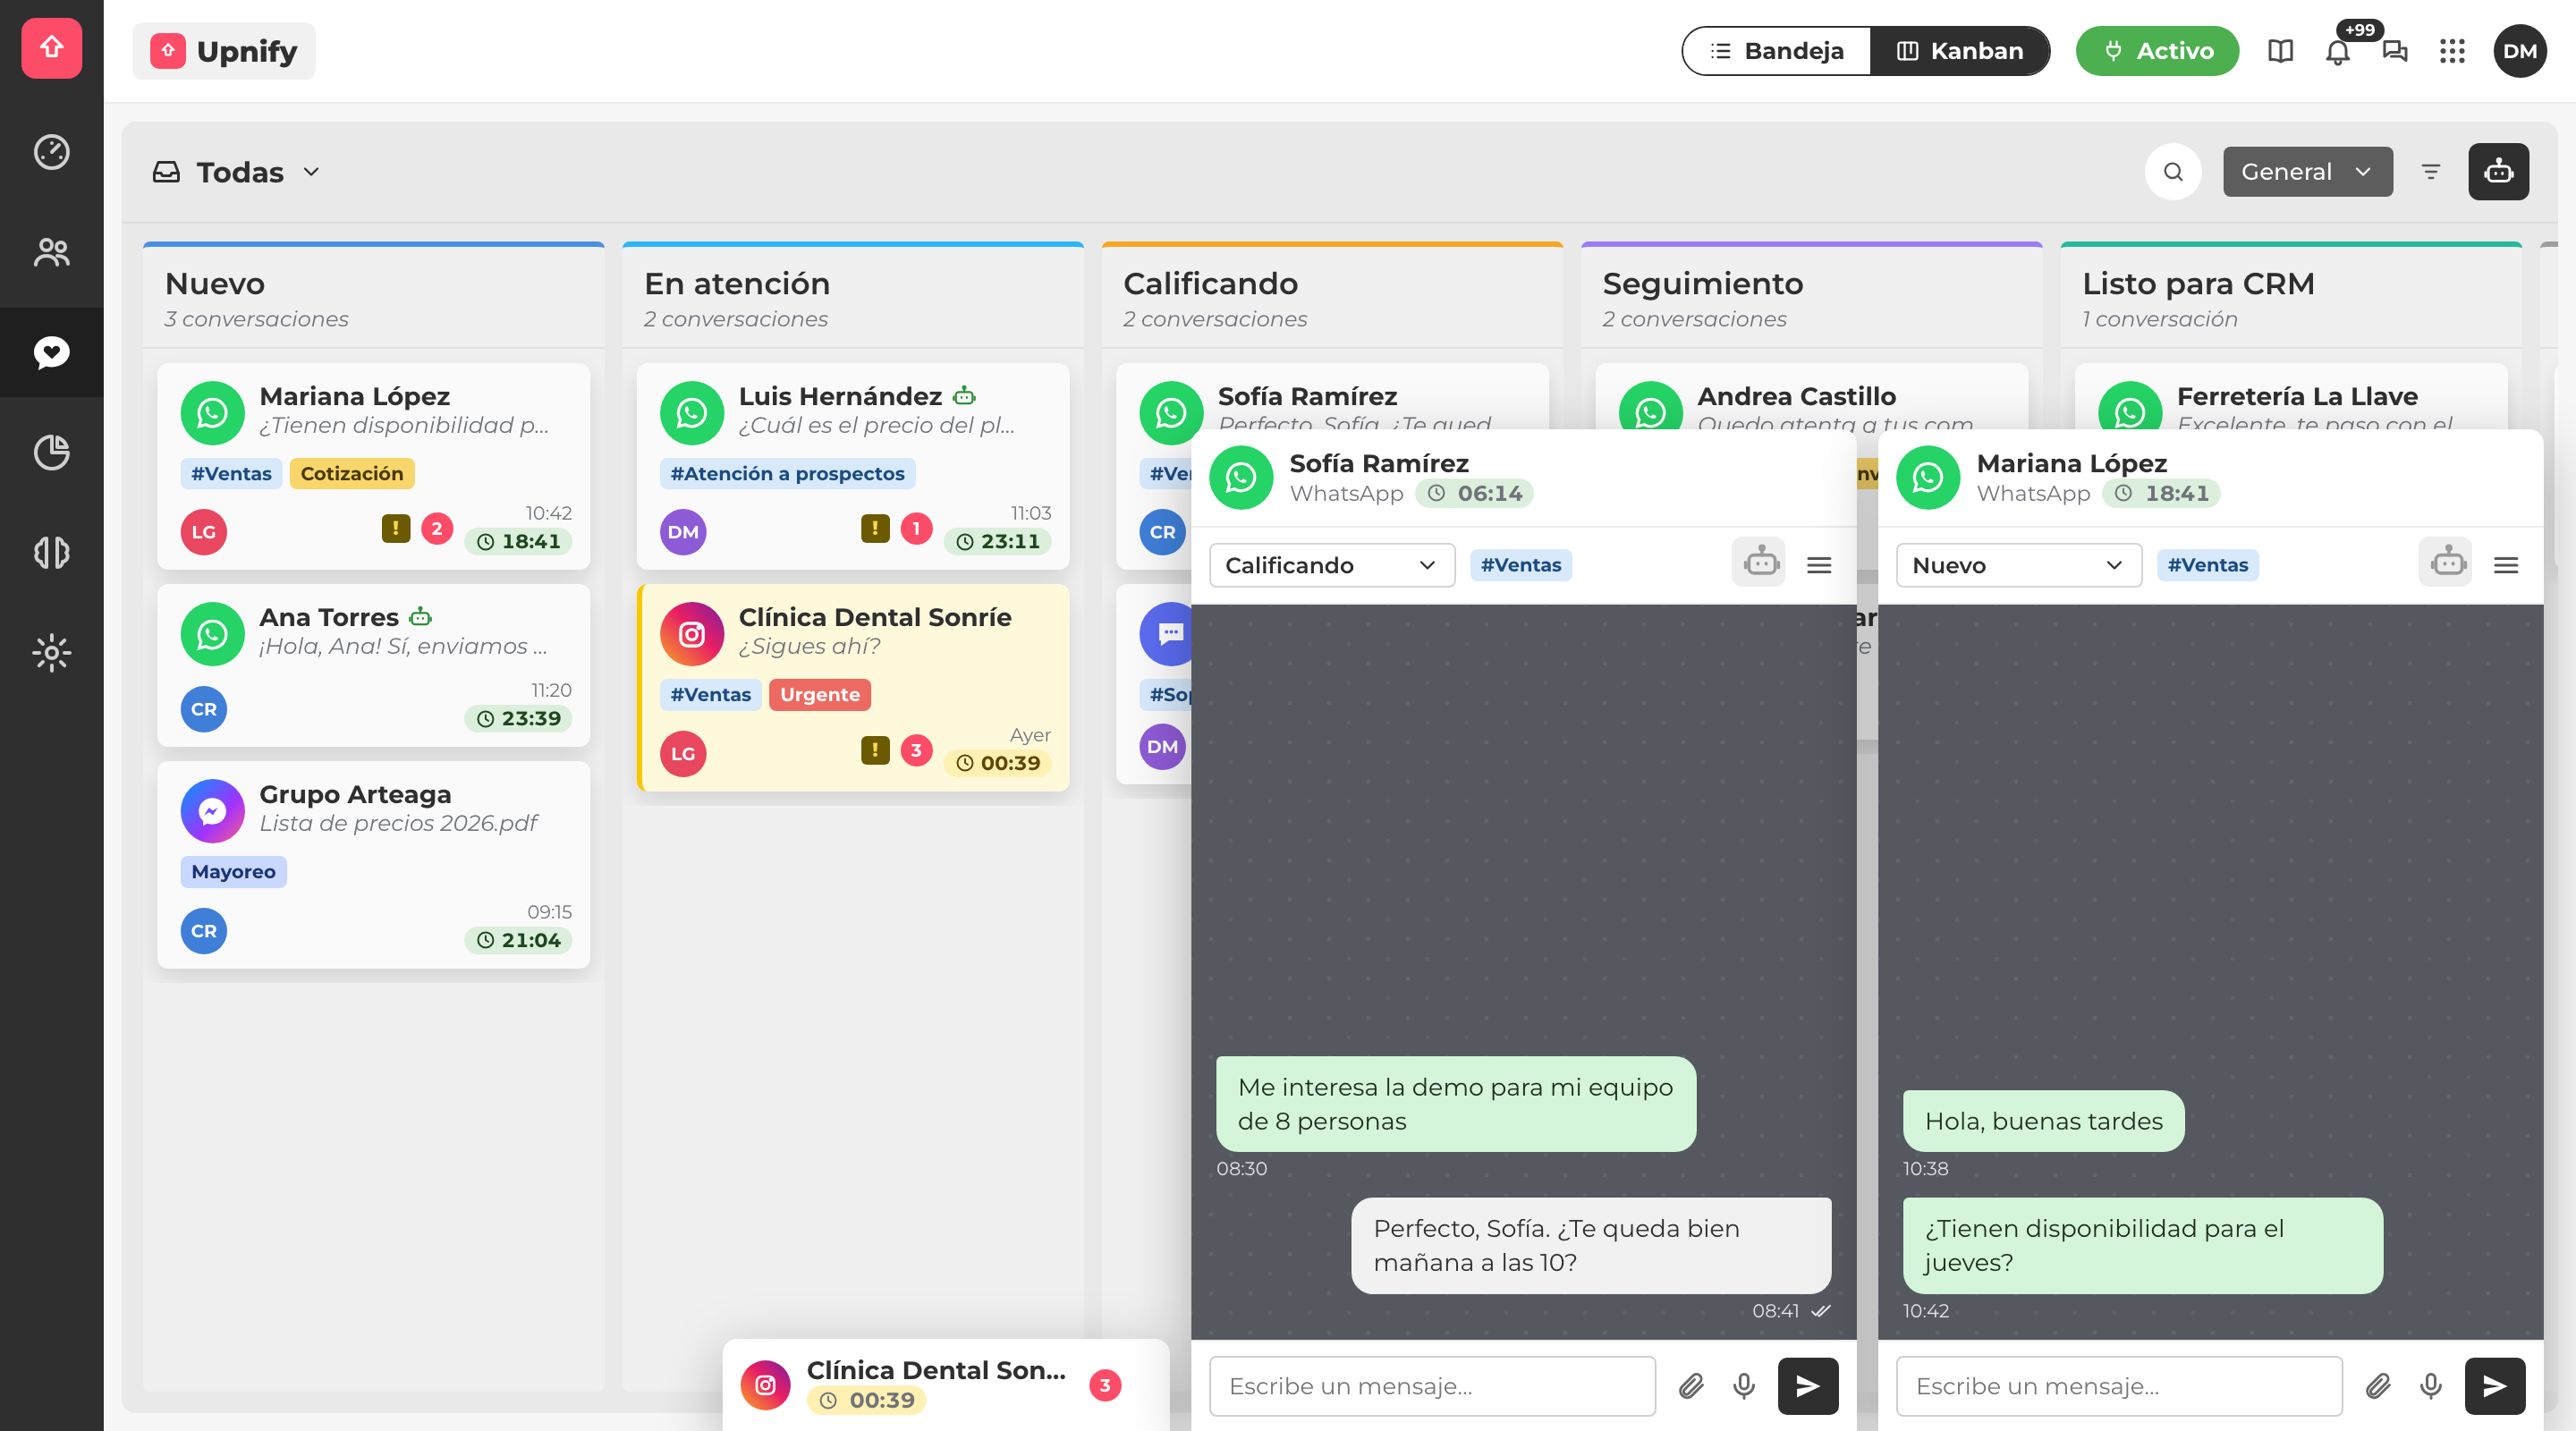Click CR avatar on Grupo Arteaga card
The image size is (2576, 1431).
point(204,931)
